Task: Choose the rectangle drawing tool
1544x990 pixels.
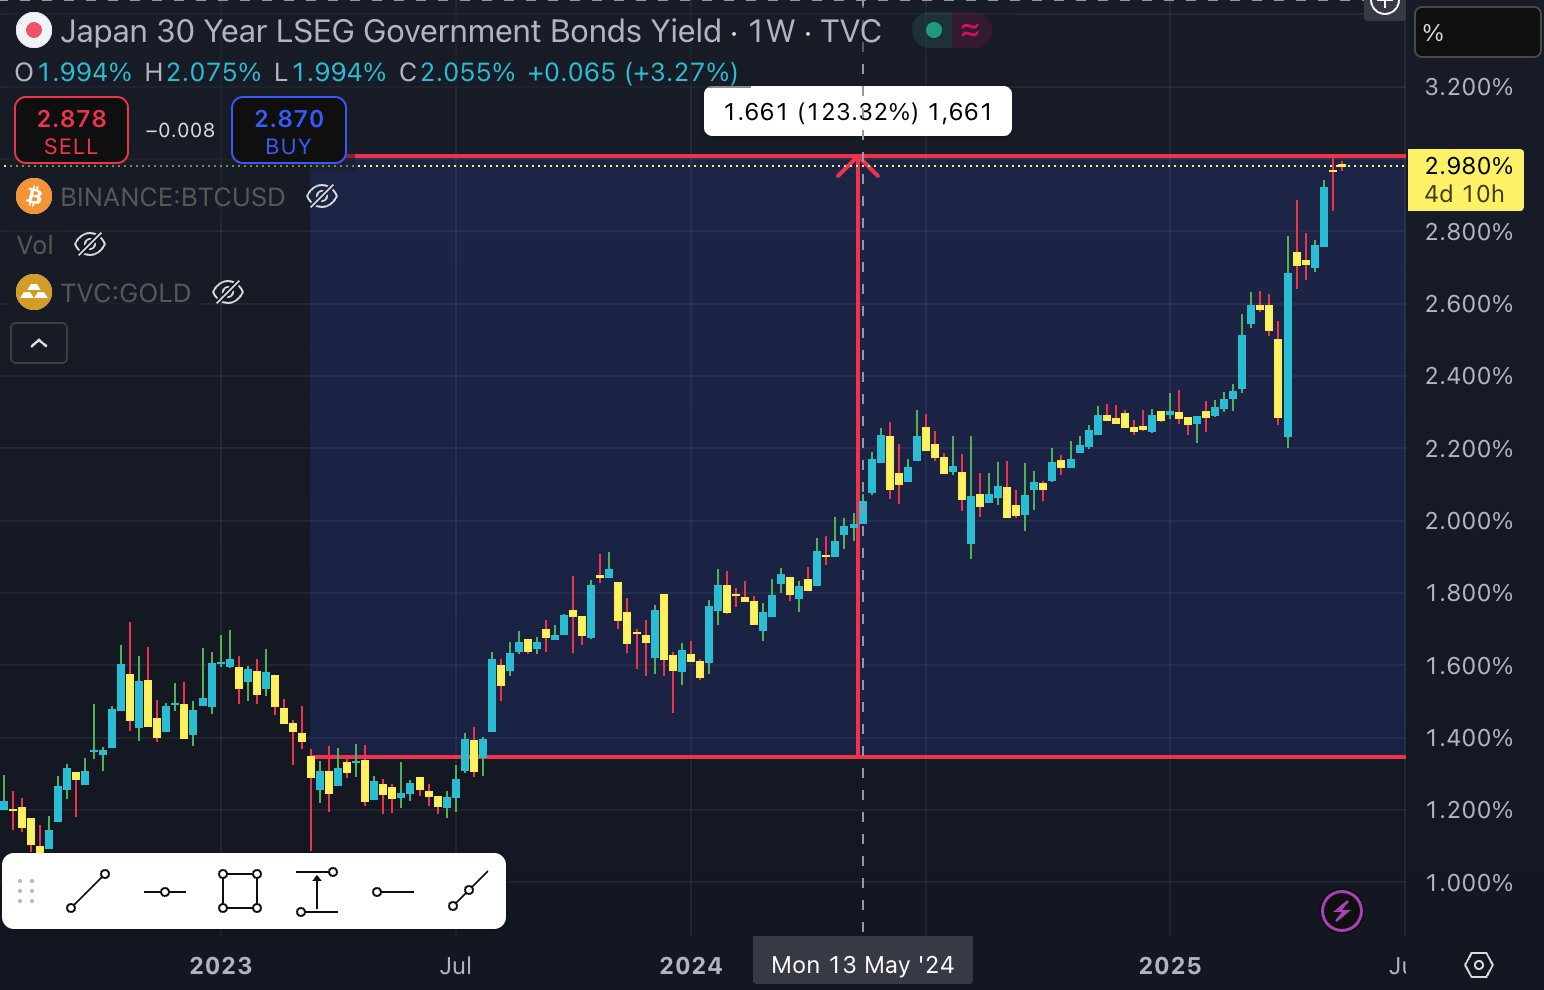Action: coord(240,891)
